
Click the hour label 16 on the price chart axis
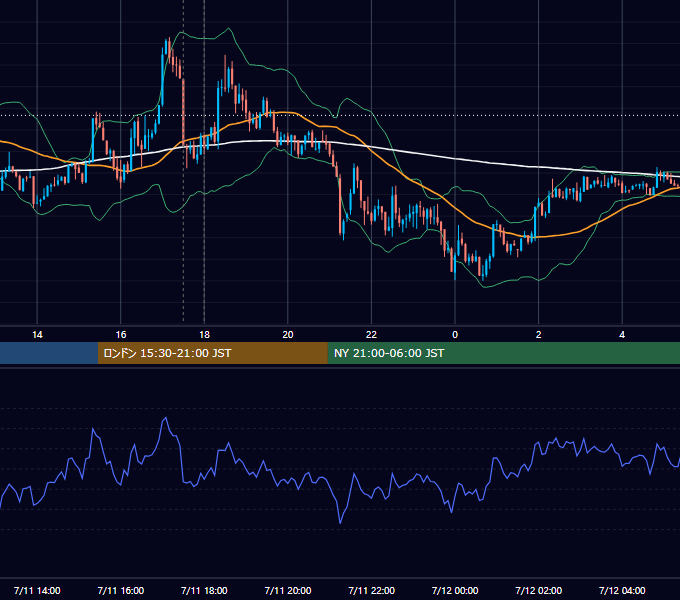click(x=121, y=335)
